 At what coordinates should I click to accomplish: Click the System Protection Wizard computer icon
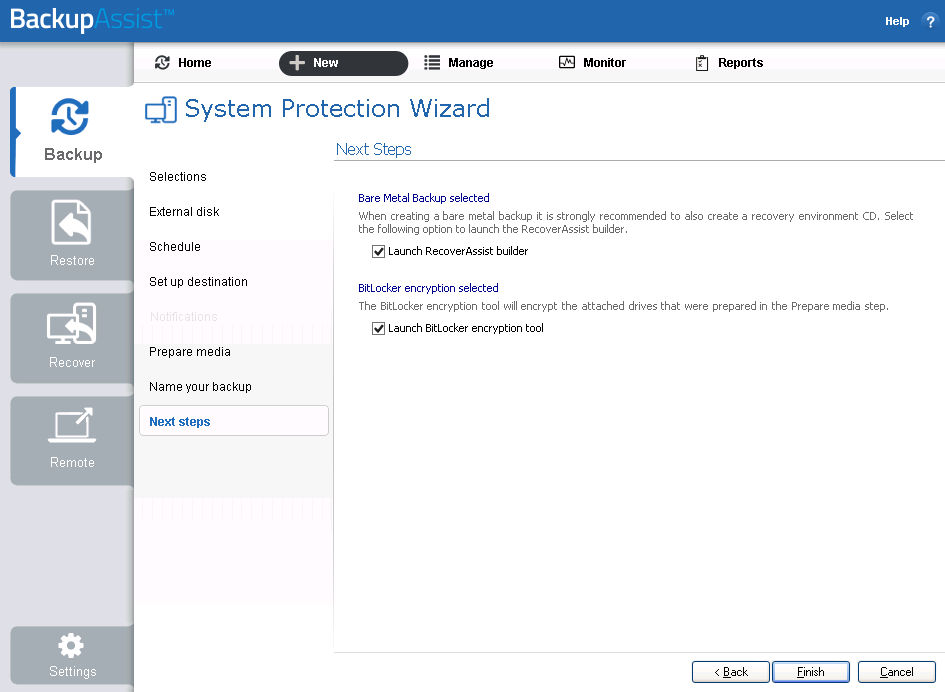click(x=161, y=110)
